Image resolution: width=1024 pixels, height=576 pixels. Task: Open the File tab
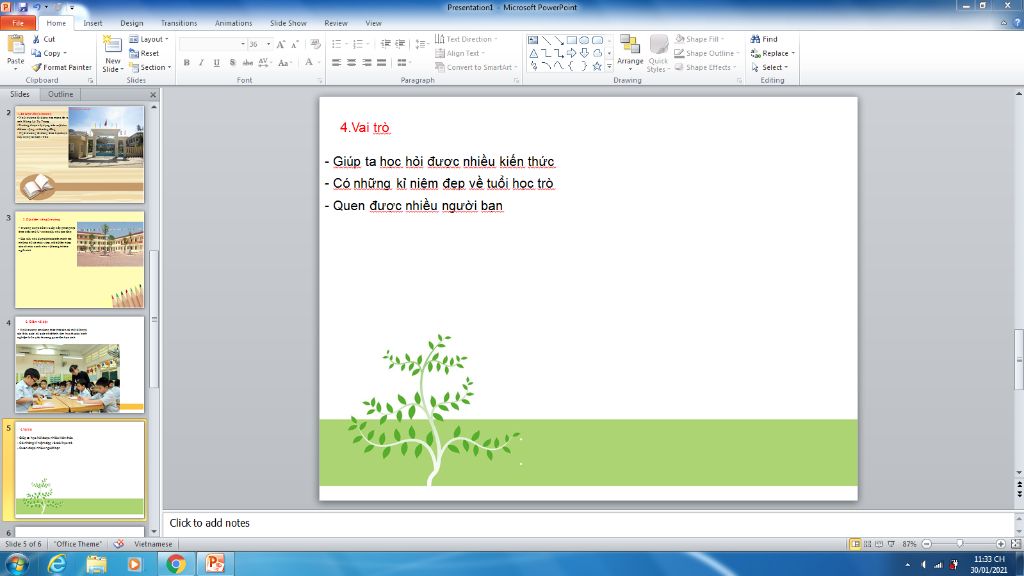(18, 23)
